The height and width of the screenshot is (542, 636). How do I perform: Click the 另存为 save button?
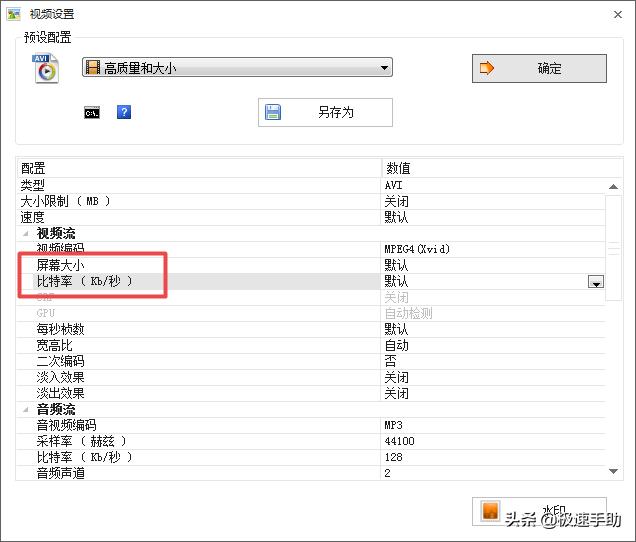point(325,112)
